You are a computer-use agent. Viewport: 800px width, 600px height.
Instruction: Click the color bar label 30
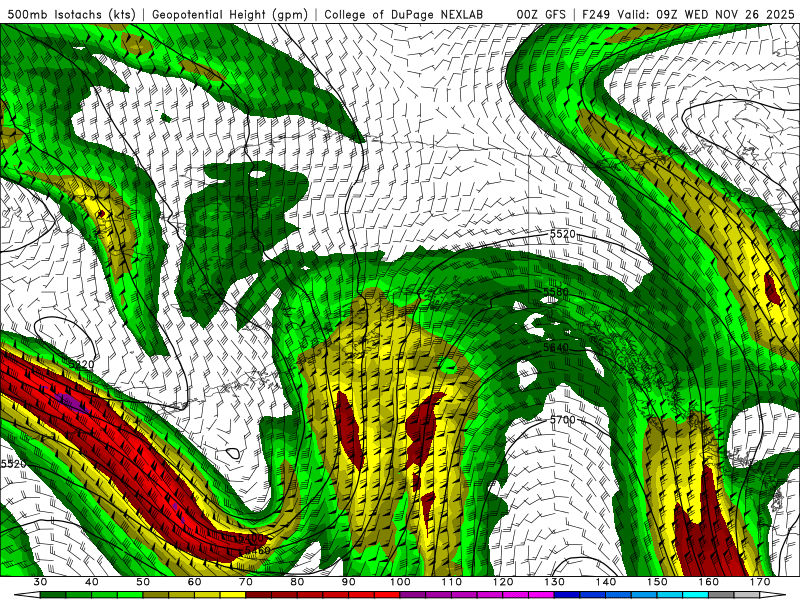tap(40, 582)
